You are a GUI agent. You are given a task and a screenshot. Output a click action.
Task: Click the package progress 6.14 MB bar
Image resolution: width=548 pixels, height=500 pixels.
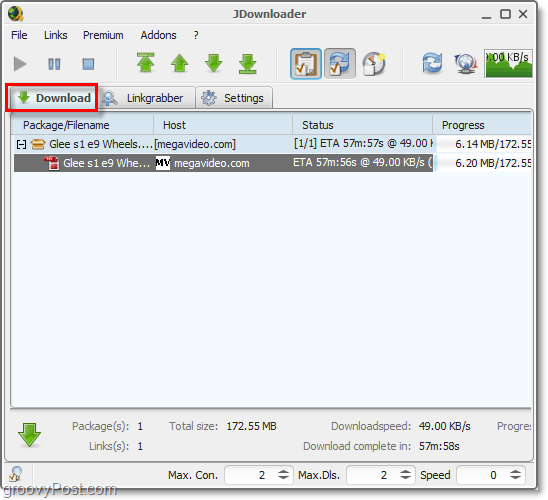pos(483,144)
